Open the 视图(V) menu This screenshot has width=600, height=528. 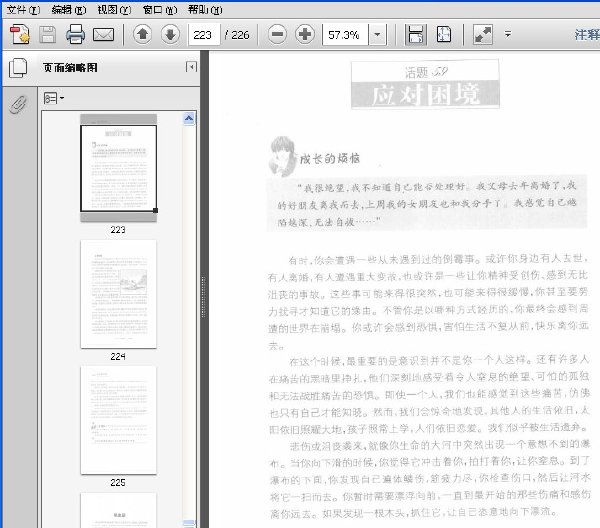pyautogui.click(x=114, y=10)
